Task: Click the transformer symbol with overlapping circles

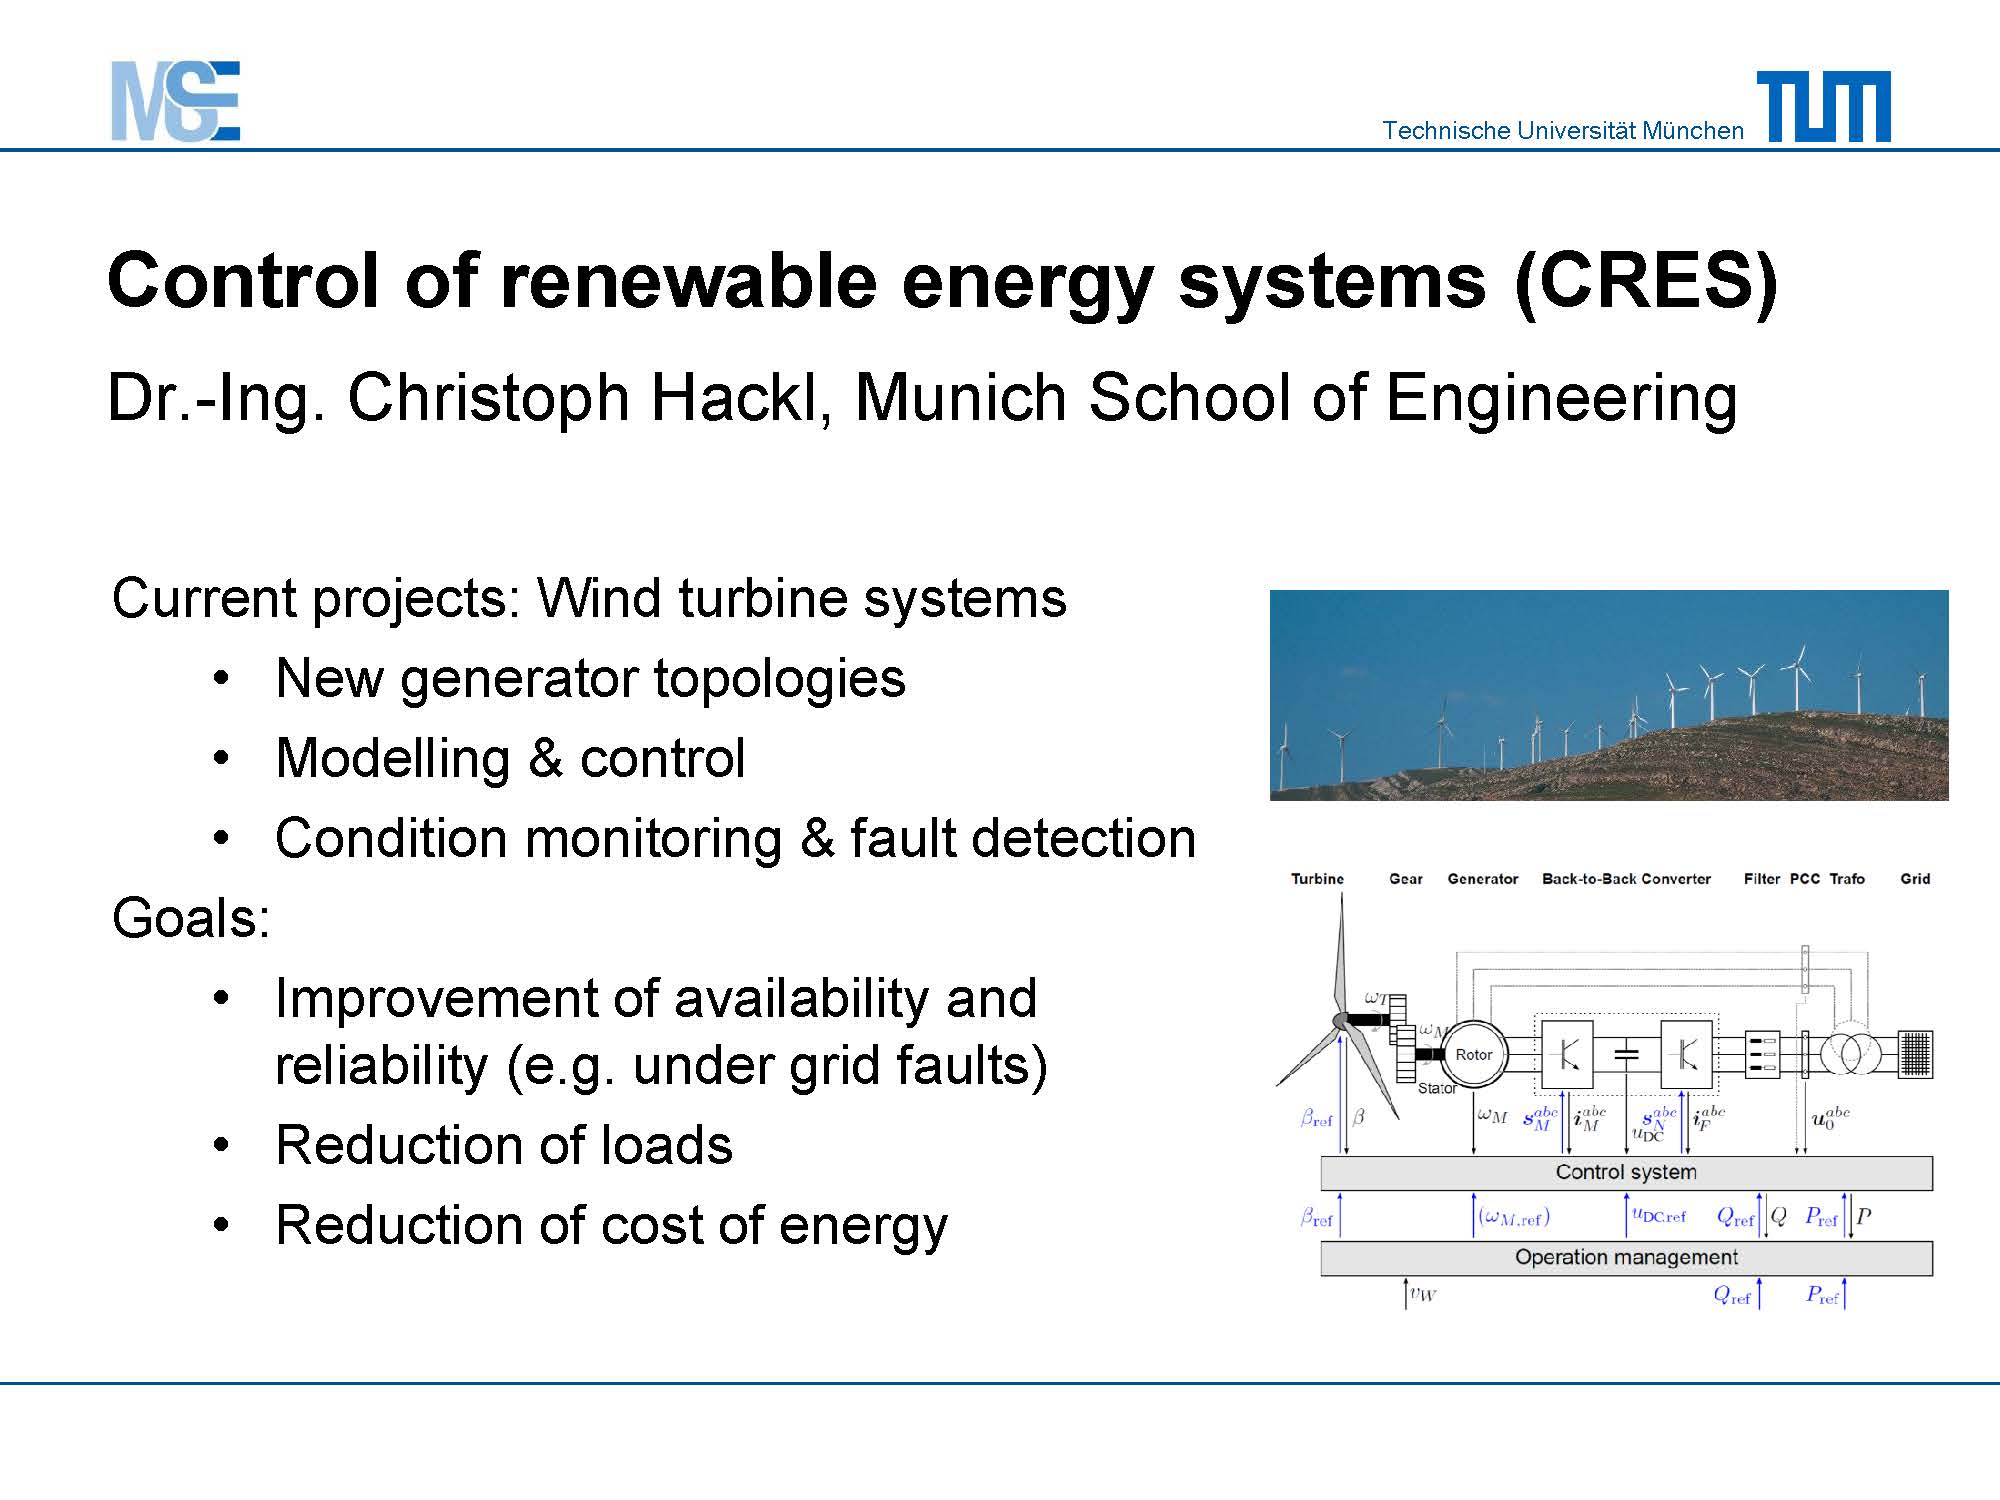Action: [x=1849, y=1053]
